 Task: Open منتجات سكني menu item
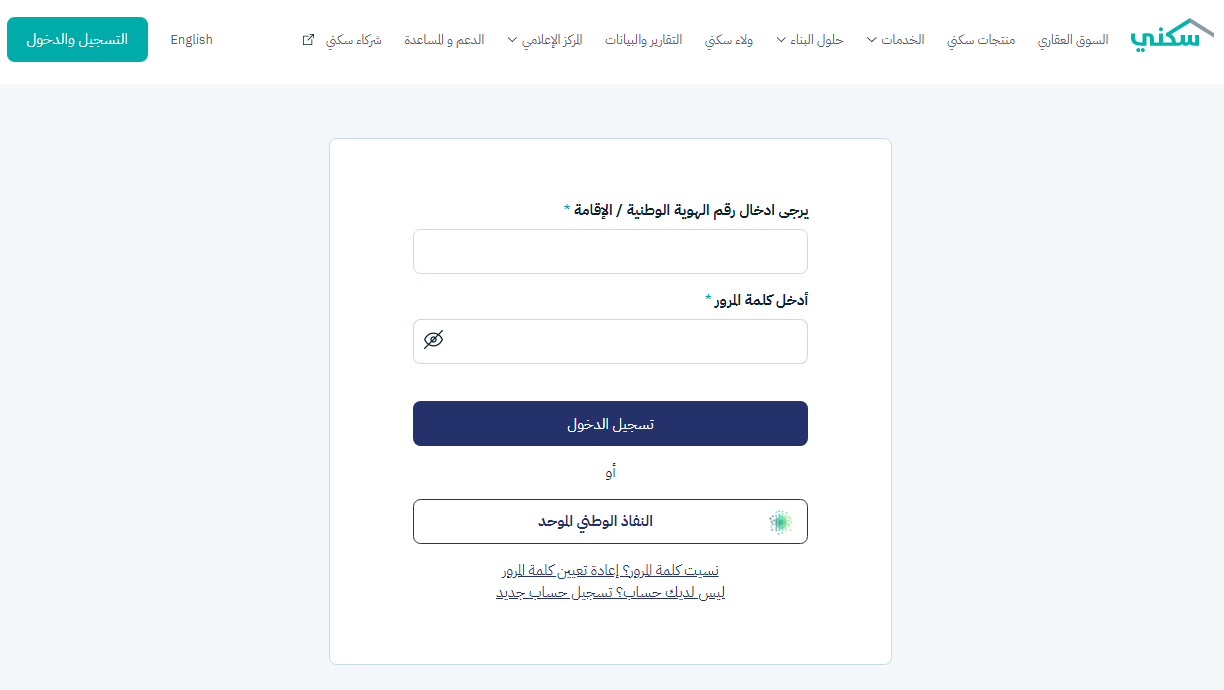981,40
